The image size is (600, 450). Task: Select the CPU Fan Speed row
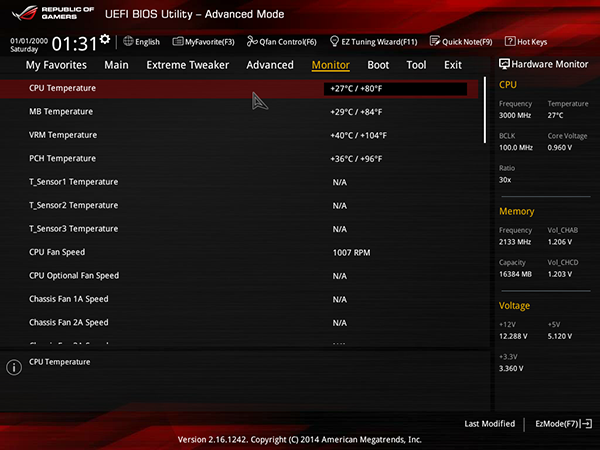[239, 252]
